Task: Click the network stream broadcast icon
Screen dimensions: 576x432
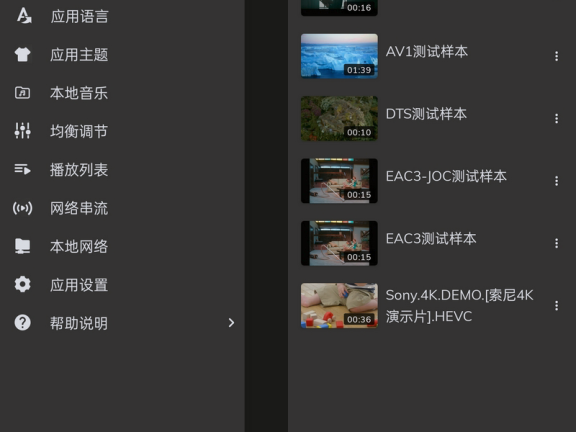Action: point(22,208)
